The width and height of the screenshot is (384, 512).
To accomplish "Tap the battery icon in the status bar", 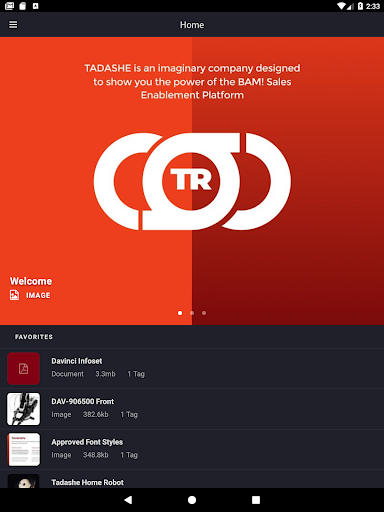I will click(x=360, y=6).
